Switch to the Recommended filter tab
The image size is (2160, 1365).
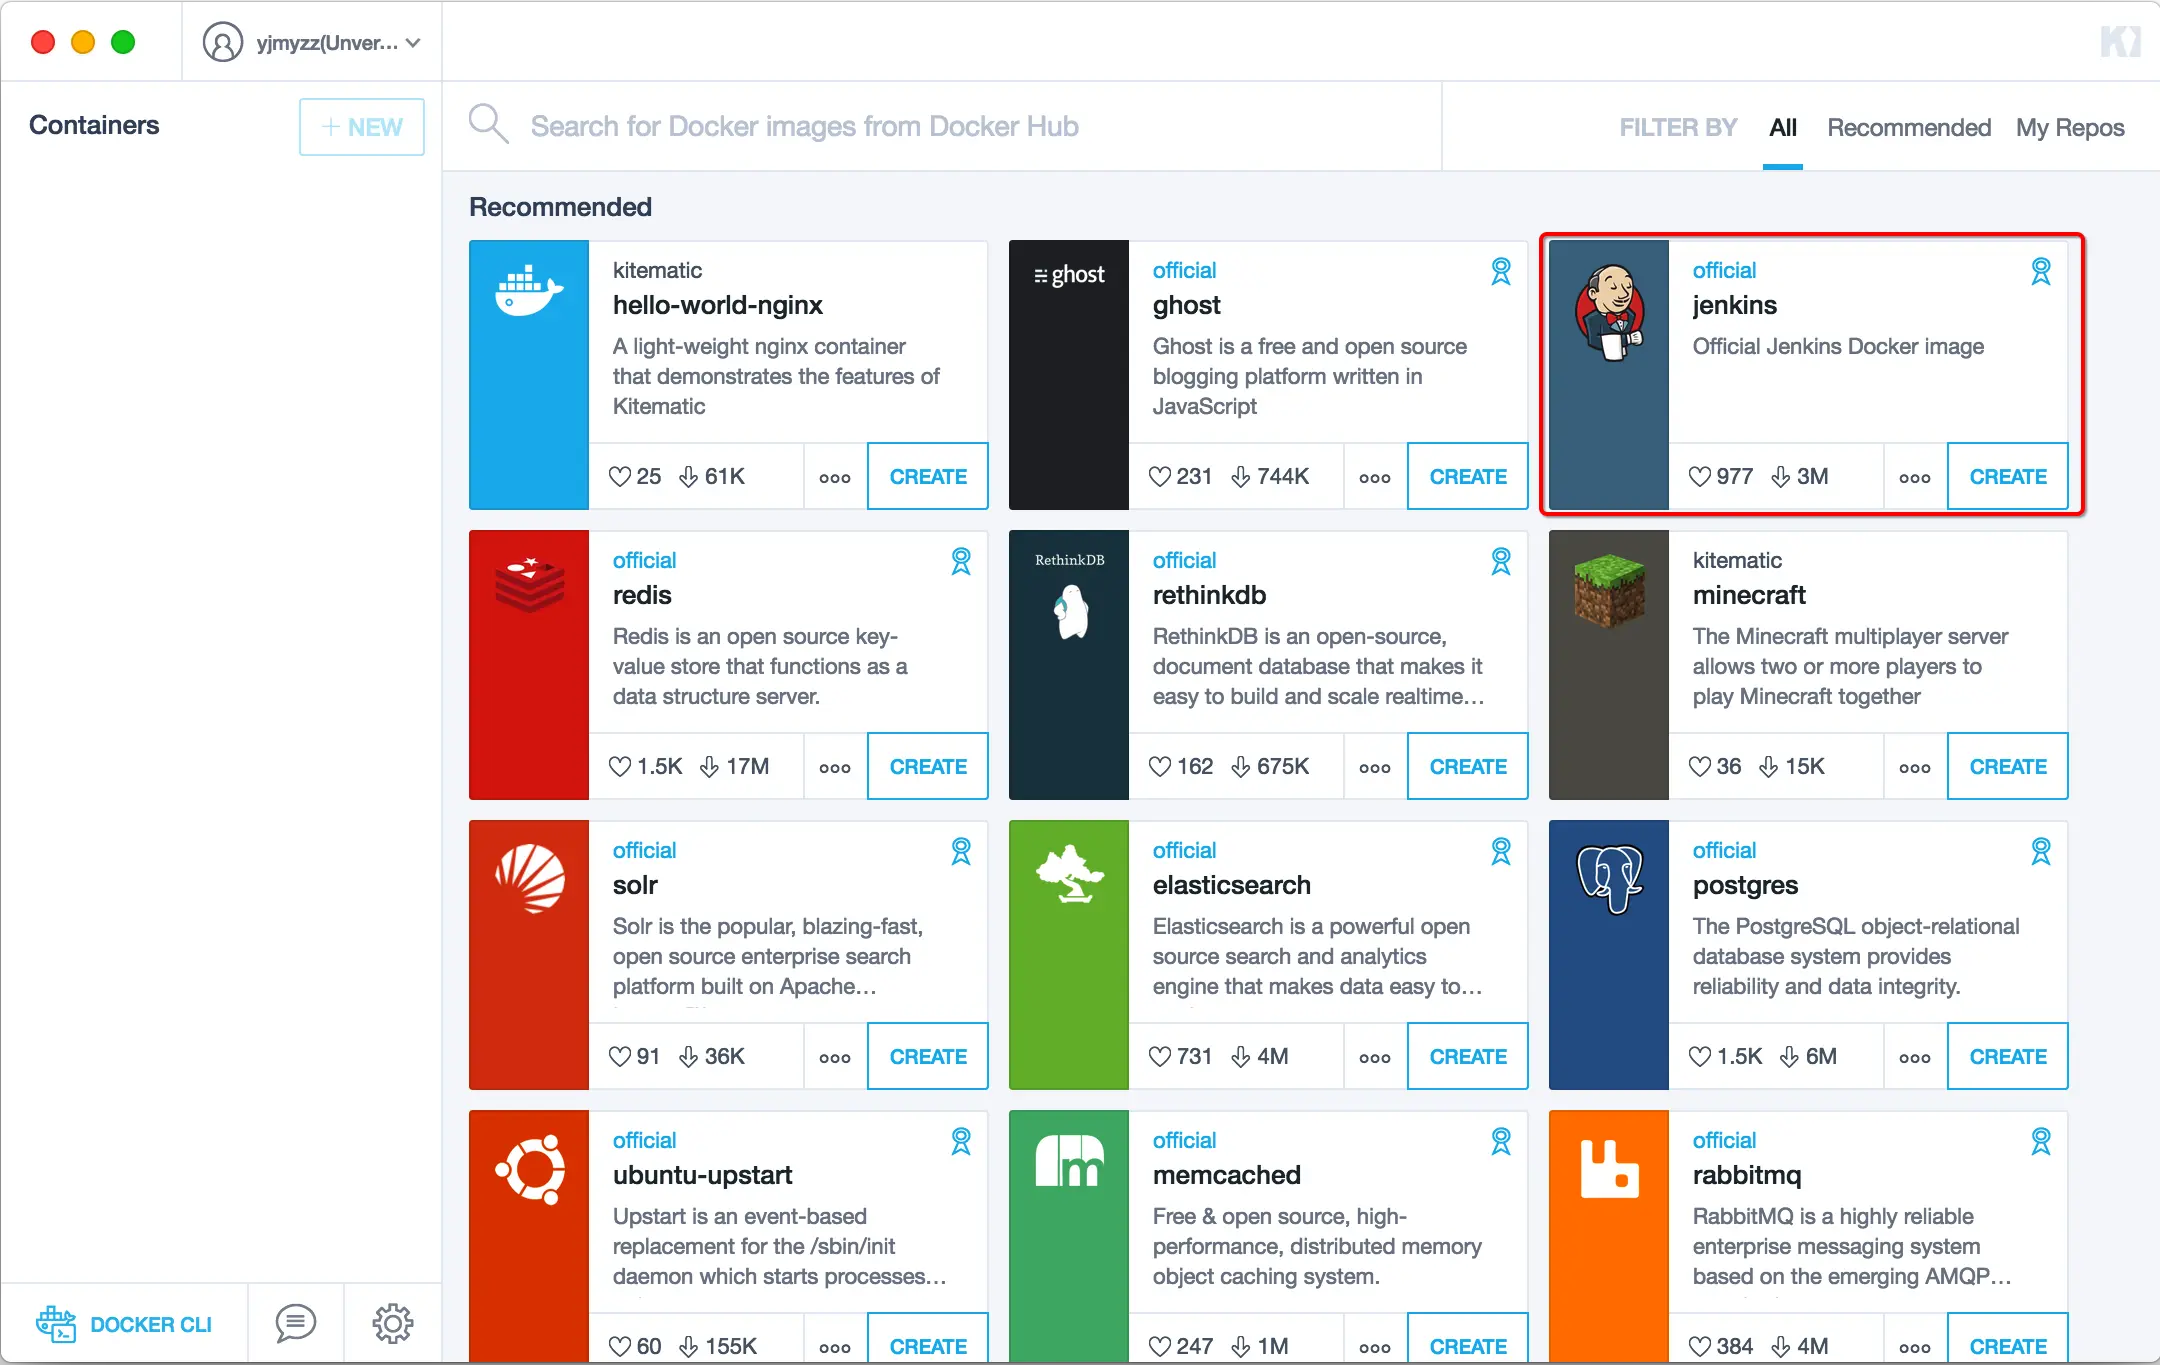click(1908, 128)
